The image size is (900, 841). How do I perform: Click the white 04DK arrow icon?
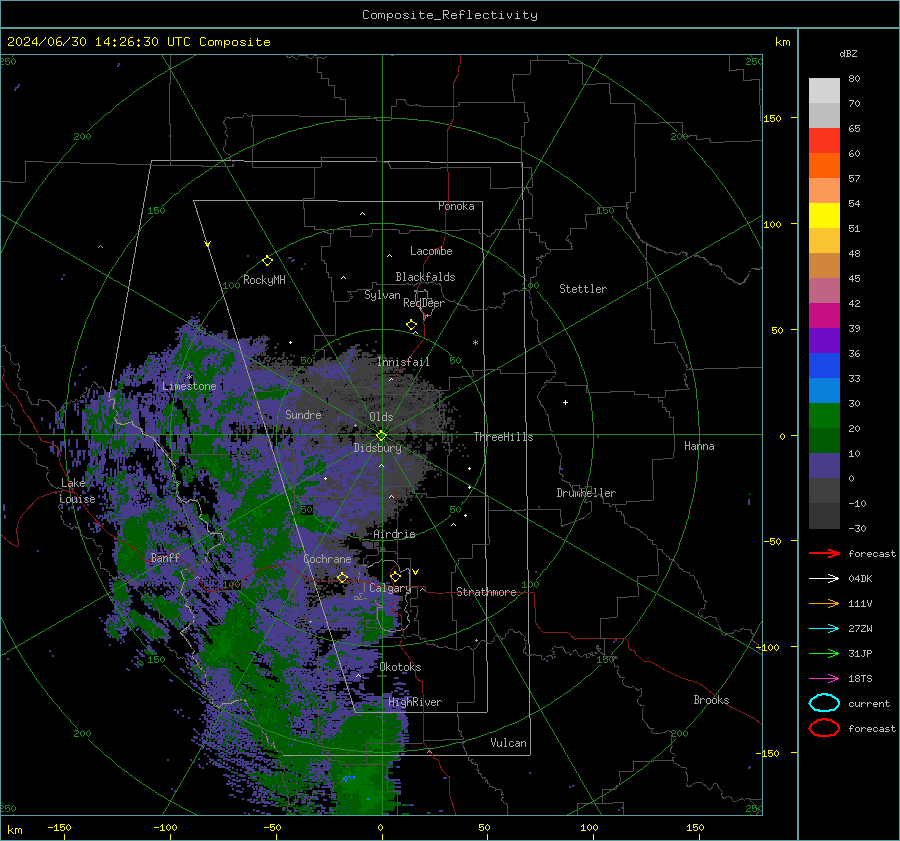tap(824, 579)
